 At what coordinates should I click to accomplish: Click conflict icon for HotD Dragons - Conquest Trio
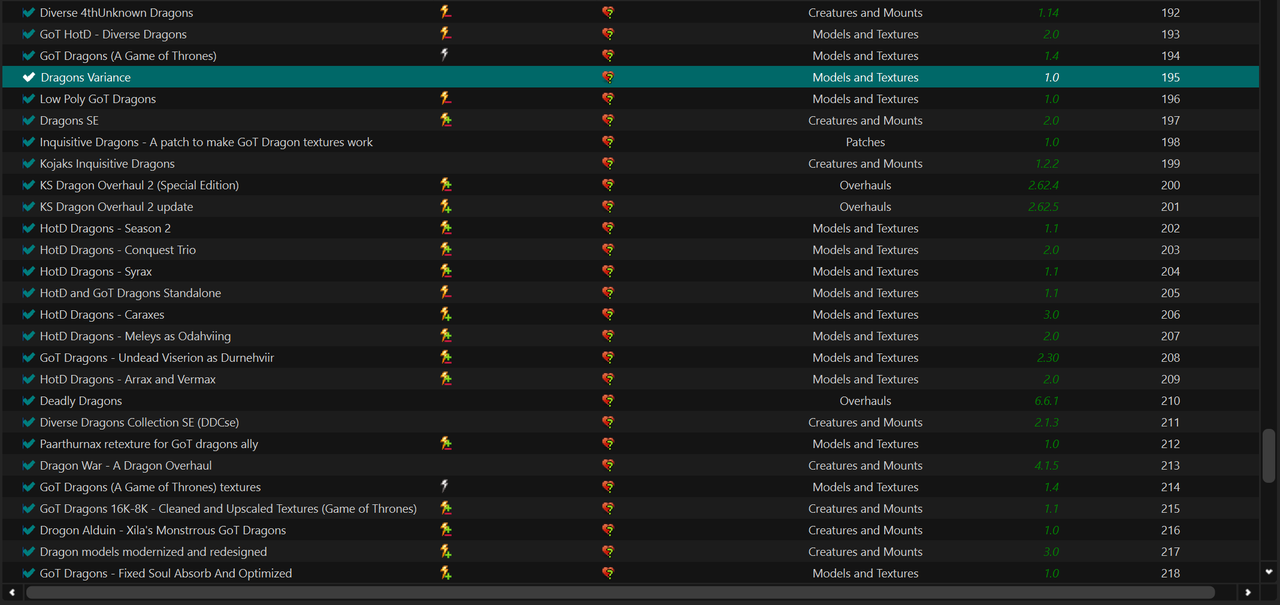445,250
